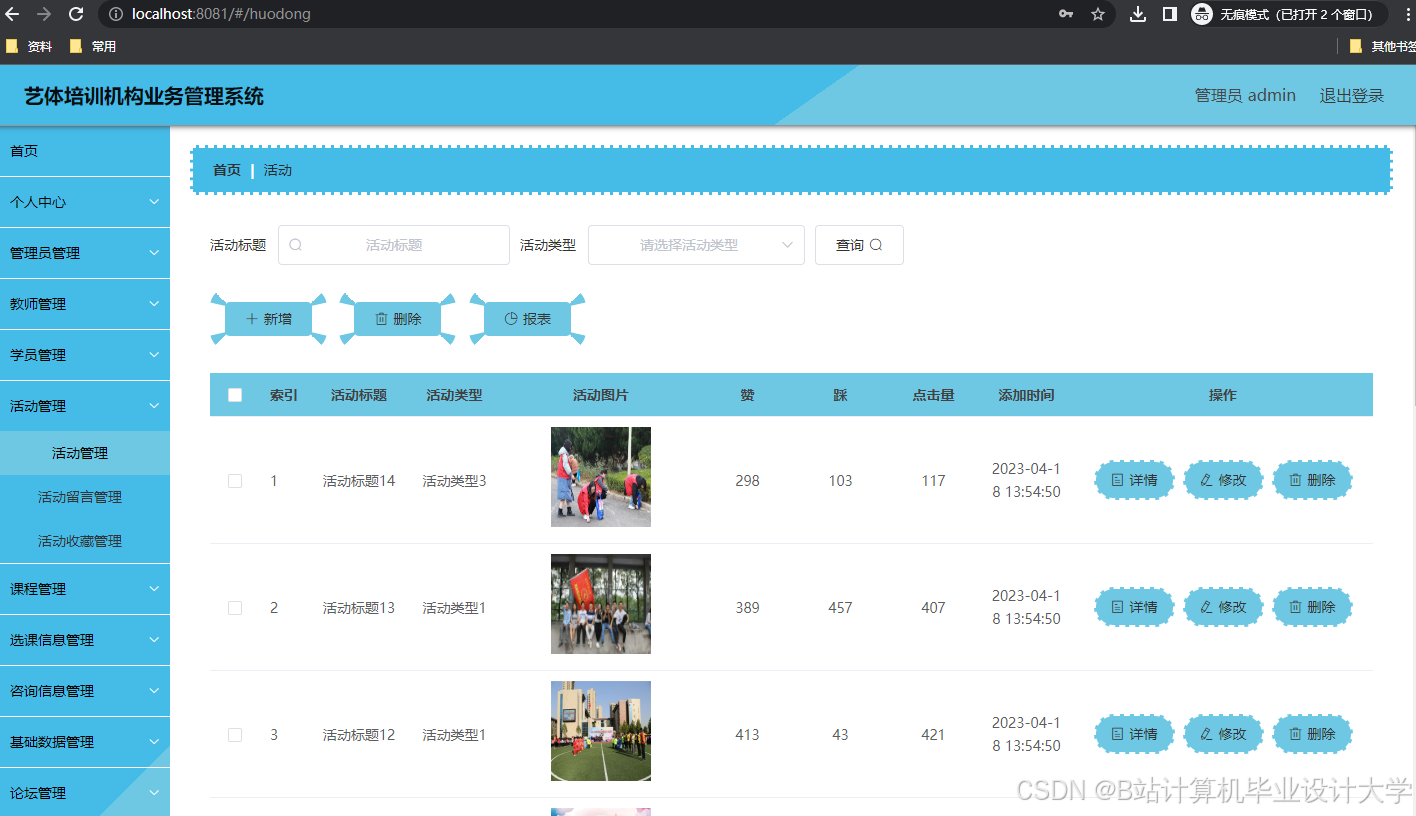
Task: Click the 首页 breadcrumb link
Action: pyautogui.click(x=227, y=170)
